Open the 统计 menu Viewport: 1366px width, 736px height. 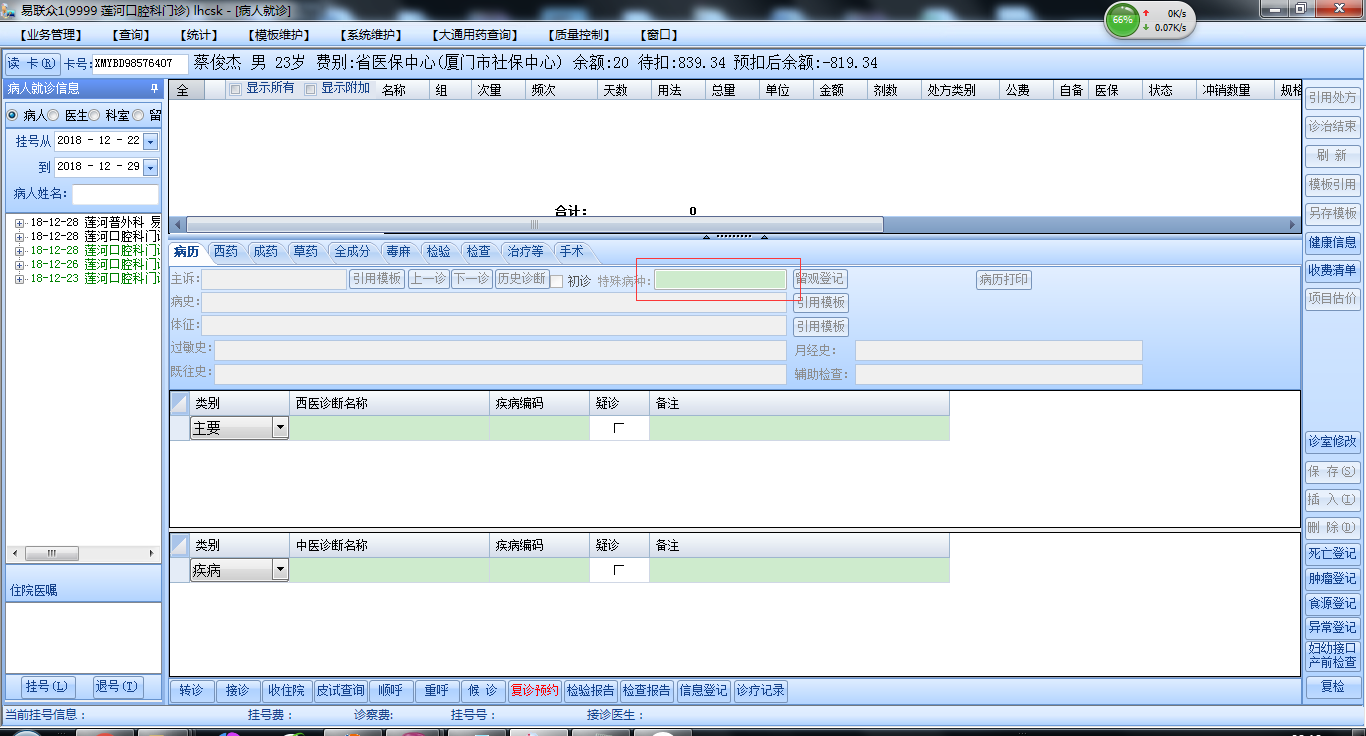tap(201, 35)
